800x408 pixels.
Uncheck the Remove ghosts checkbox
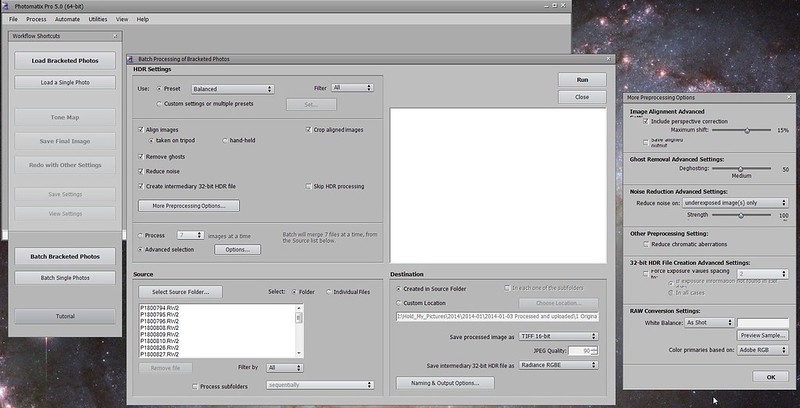139,157
